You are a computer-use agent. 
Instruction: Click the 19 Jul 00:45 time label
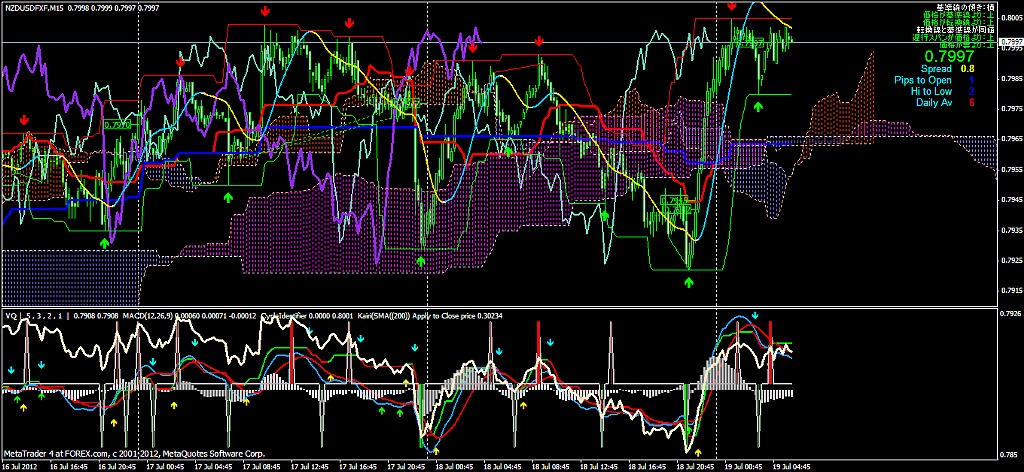point(743,467)
